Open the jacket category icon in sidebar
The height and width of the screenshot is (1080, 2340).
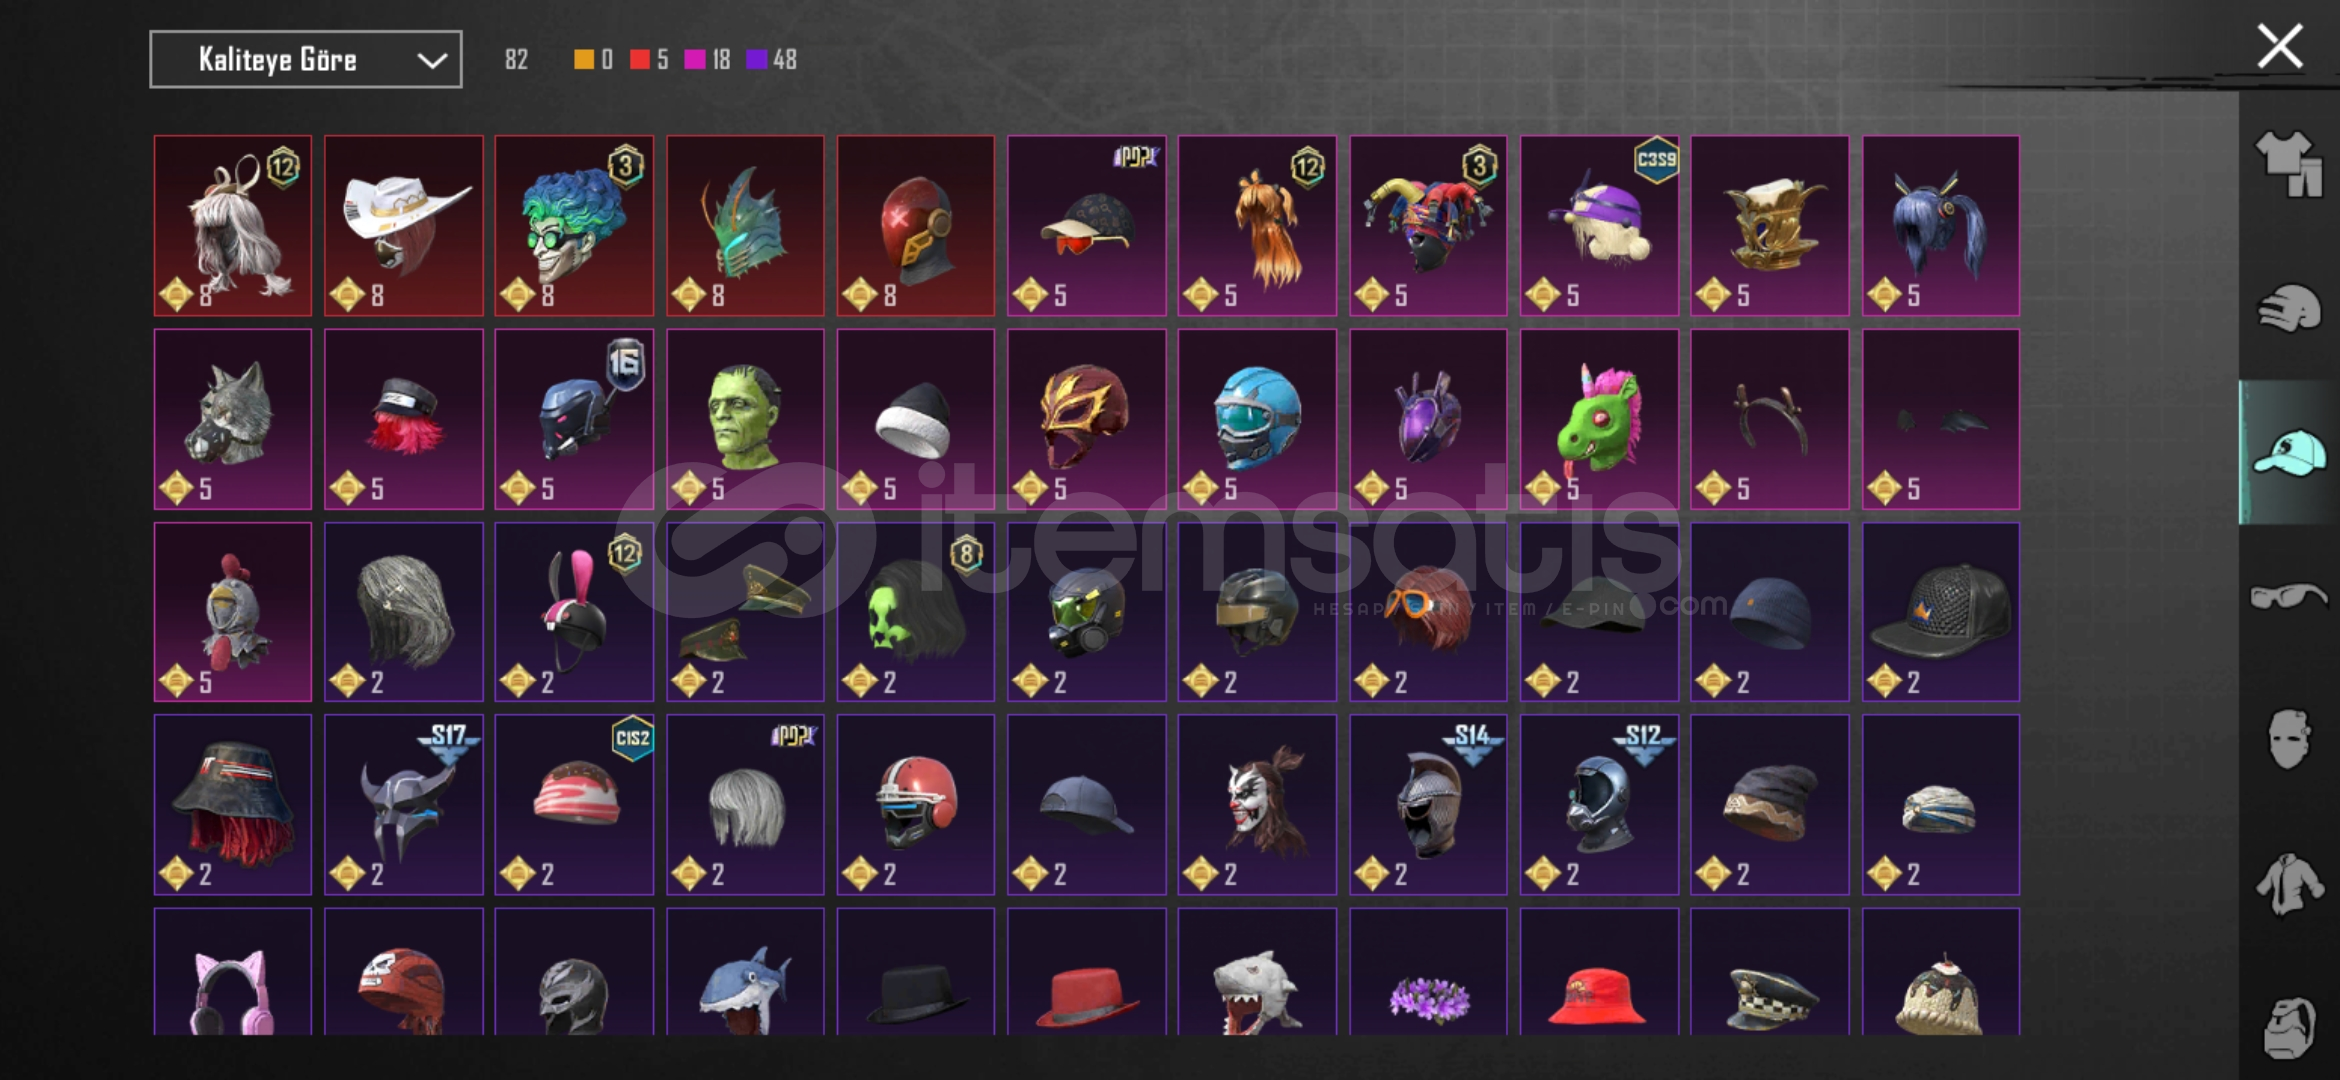(x=2288, y=884)
